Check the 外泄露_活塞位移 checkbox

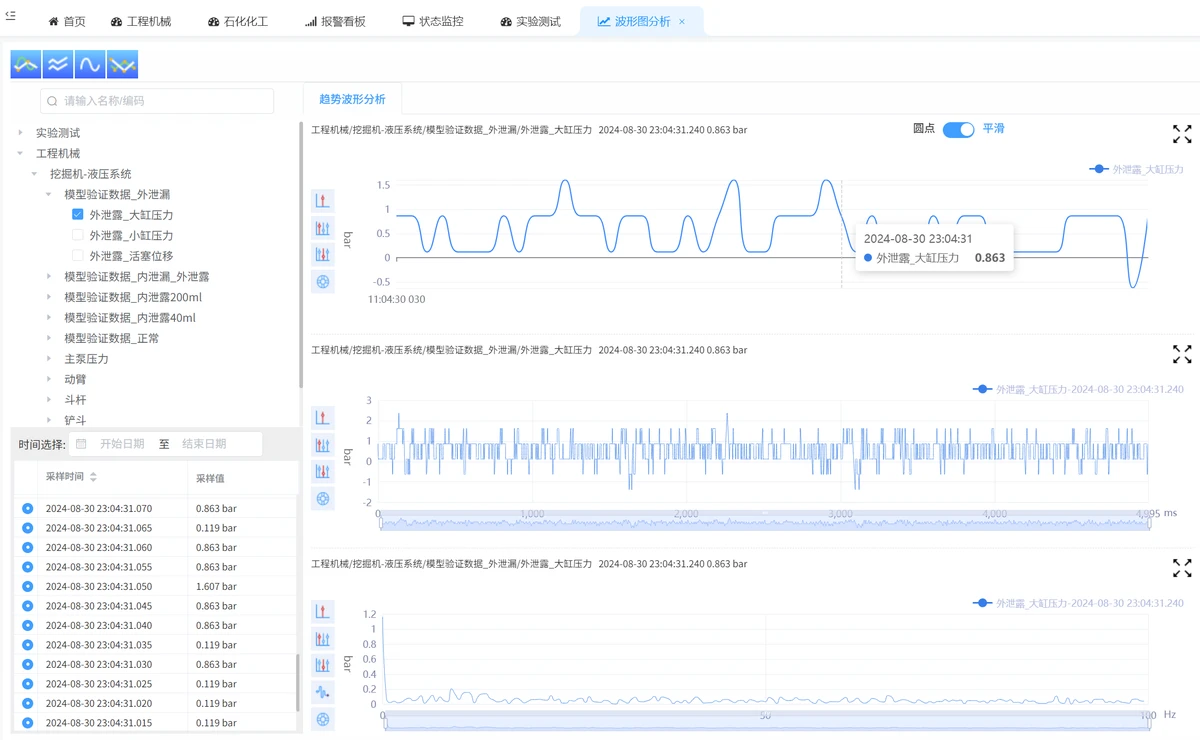[78, 256]
